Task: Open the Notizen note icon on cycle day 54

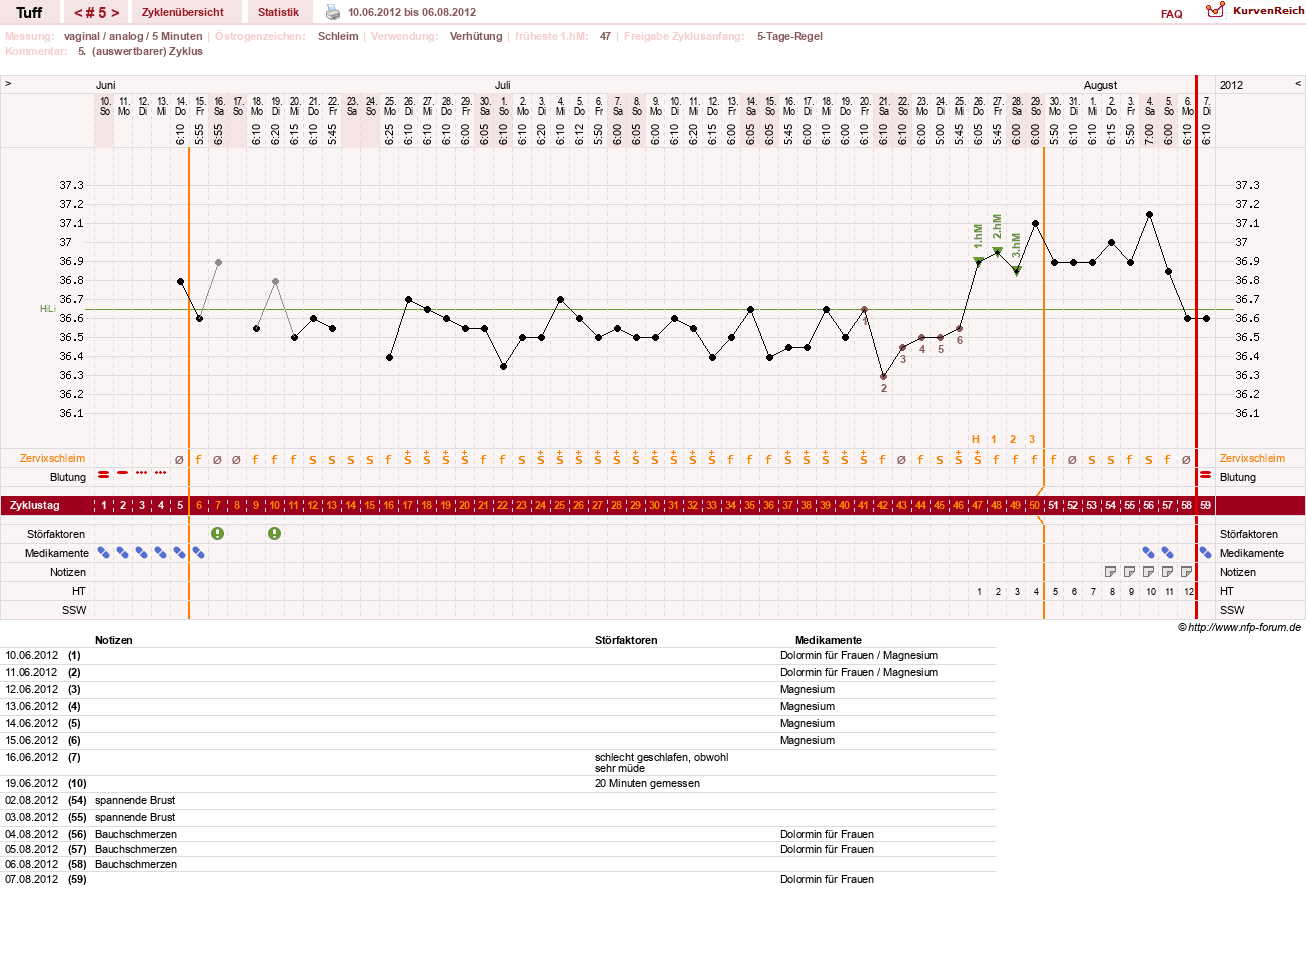Action: pyautogui.click(x=1110, y=572)
